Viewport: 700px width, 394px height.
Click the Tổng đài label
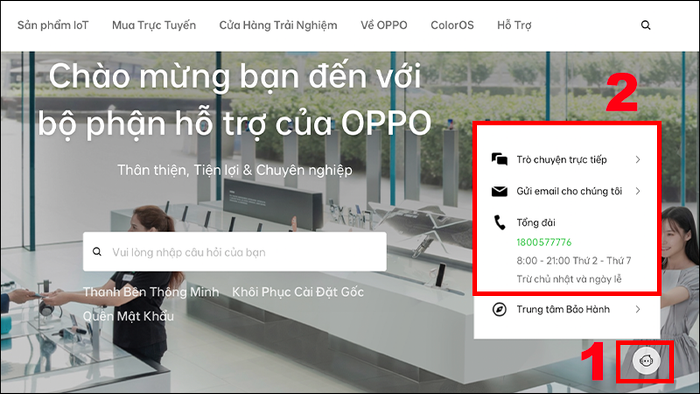(x=536, y=222)
